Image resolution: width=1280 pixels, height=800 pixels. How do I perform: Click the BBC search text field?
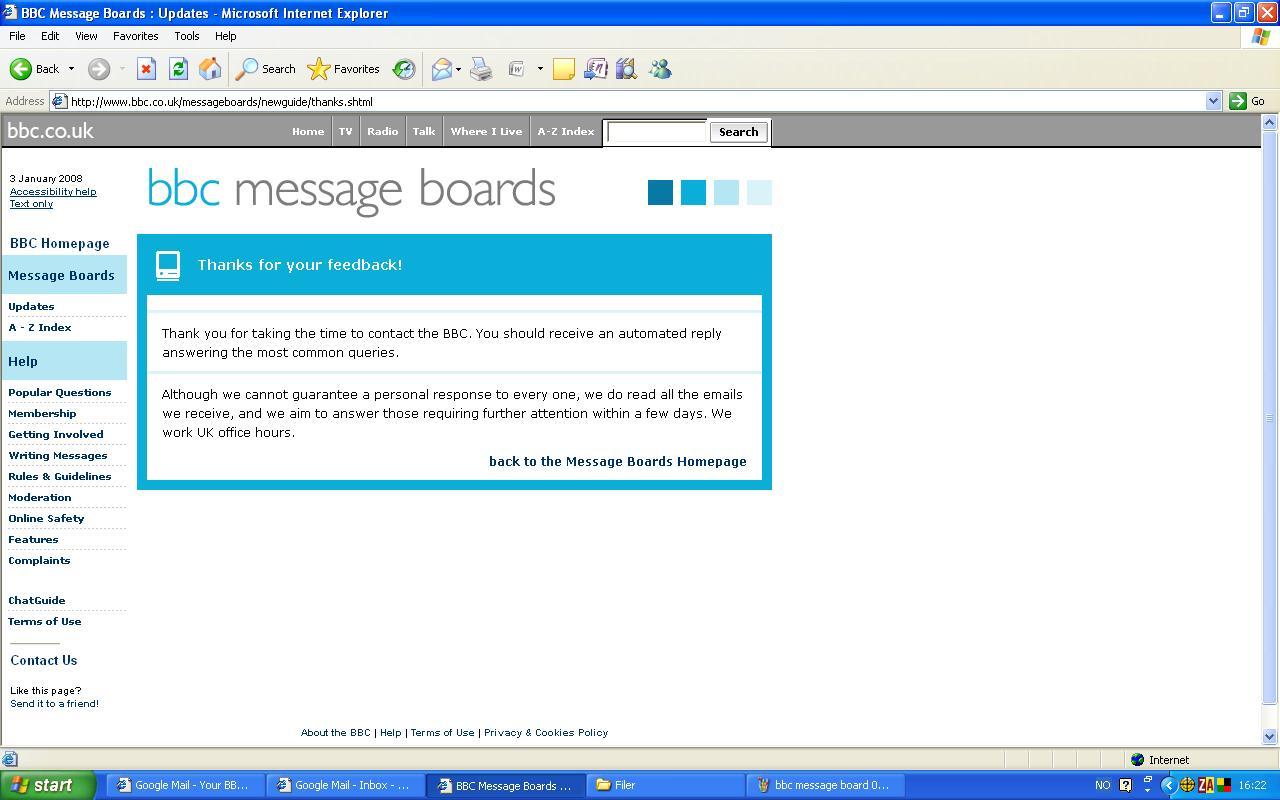[x=657, y=132]
